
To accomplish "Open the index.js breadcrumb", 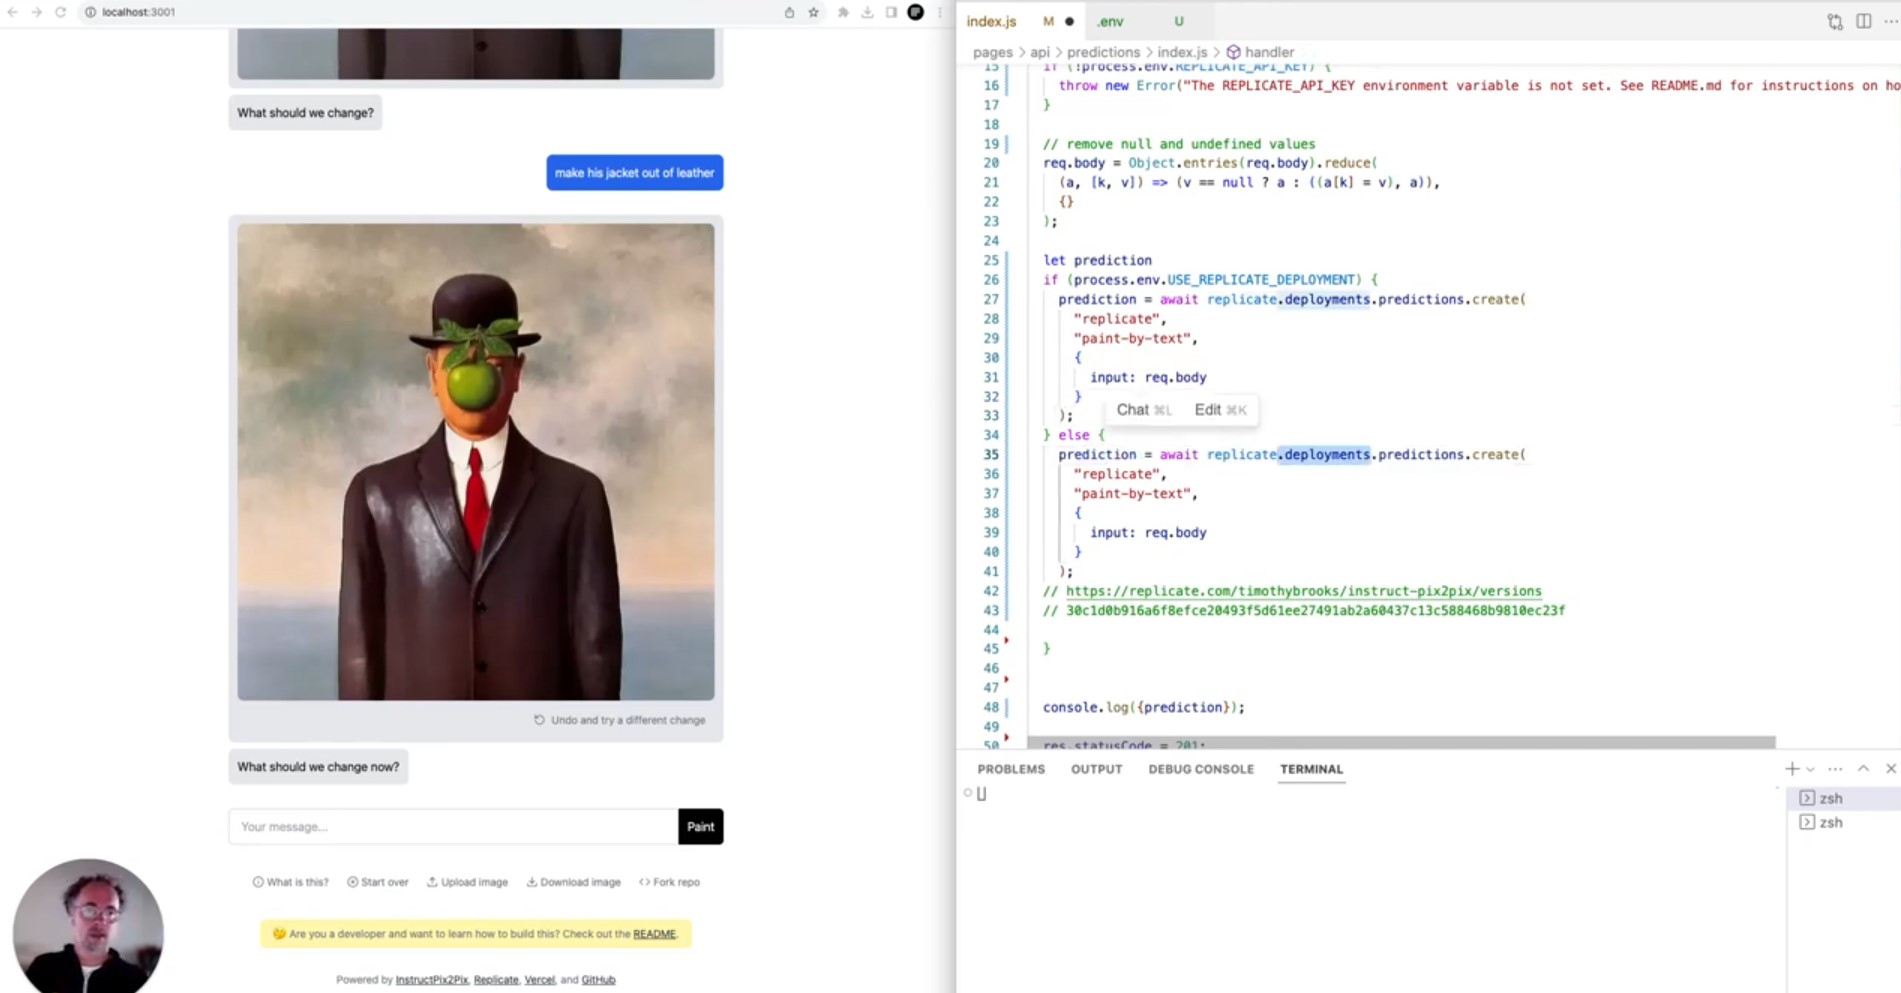I will click(1182, 52).
